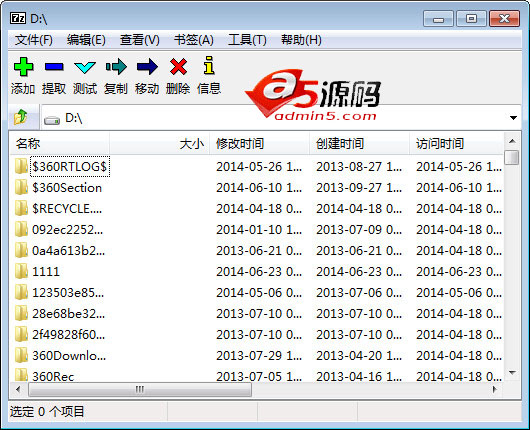Click the 360Rec folder name

[x=53, y=376]
